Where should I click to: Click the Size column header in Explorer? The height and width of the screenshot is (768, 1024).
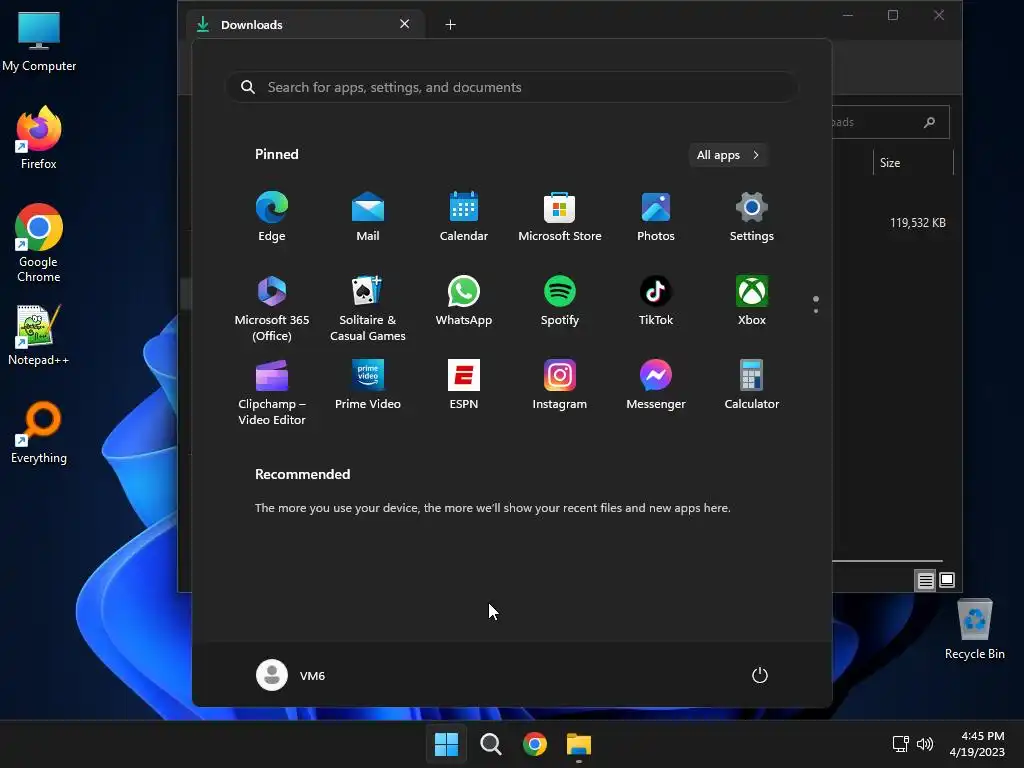pos(912,163)
